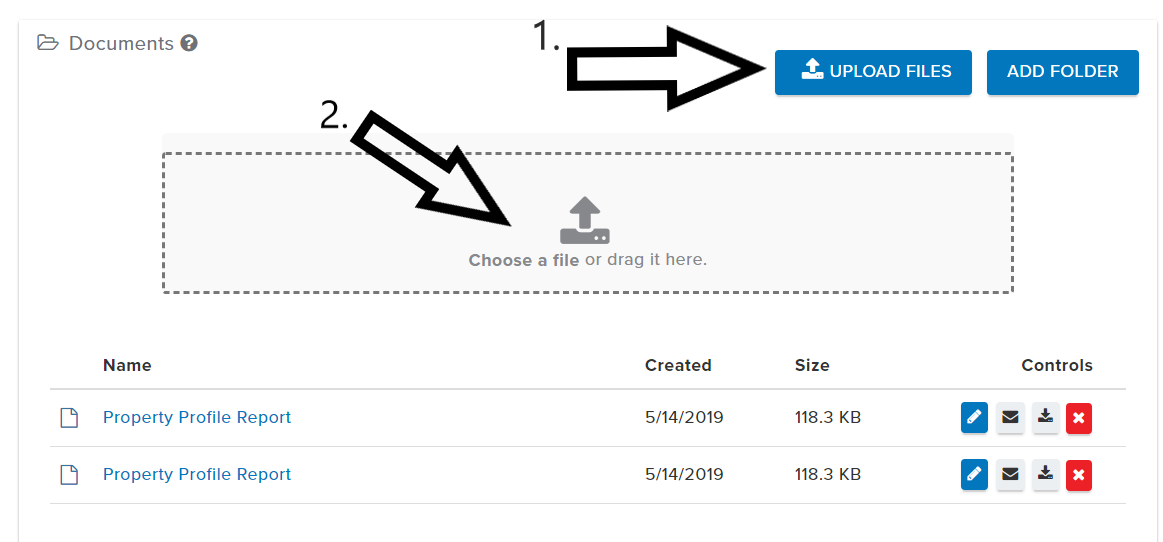Delete the first Property Profile Report
Screen dimensions: 1163x542
(x=1079, y=418)
